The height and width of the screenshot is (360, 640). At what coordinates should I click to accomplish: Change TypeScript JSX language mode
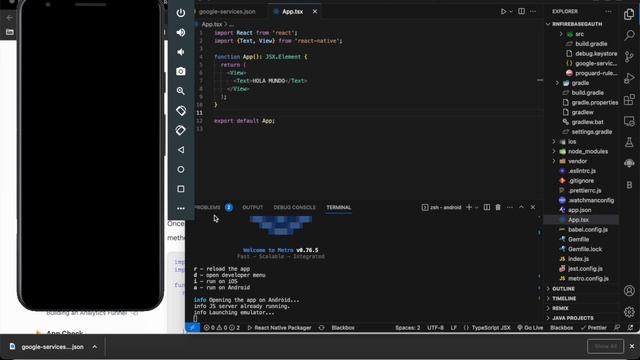tap(487, 327)
